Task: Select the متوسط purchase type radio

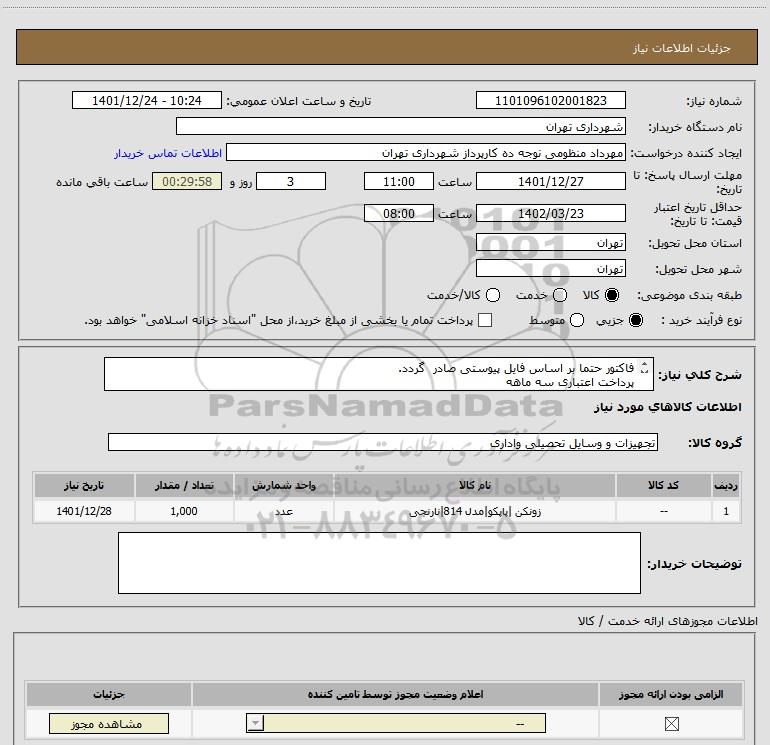Action: coord(577,320)
